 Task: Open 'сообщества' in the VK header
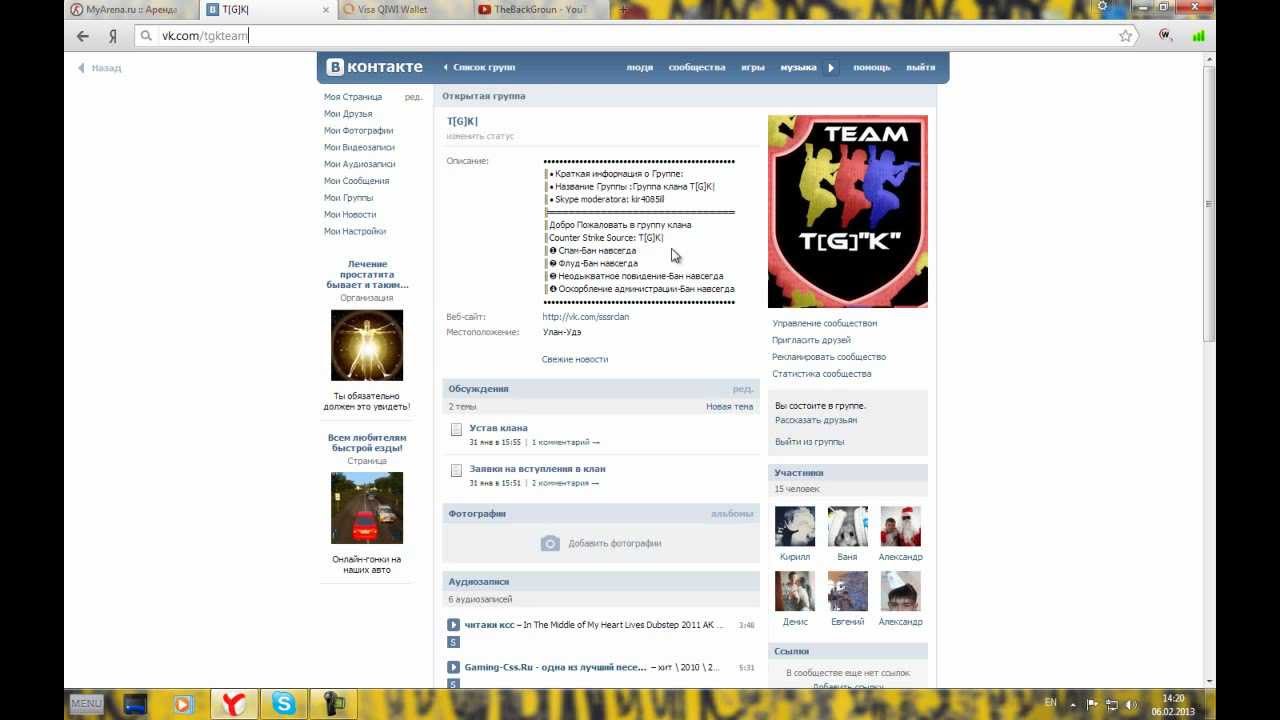click(697, 68)
